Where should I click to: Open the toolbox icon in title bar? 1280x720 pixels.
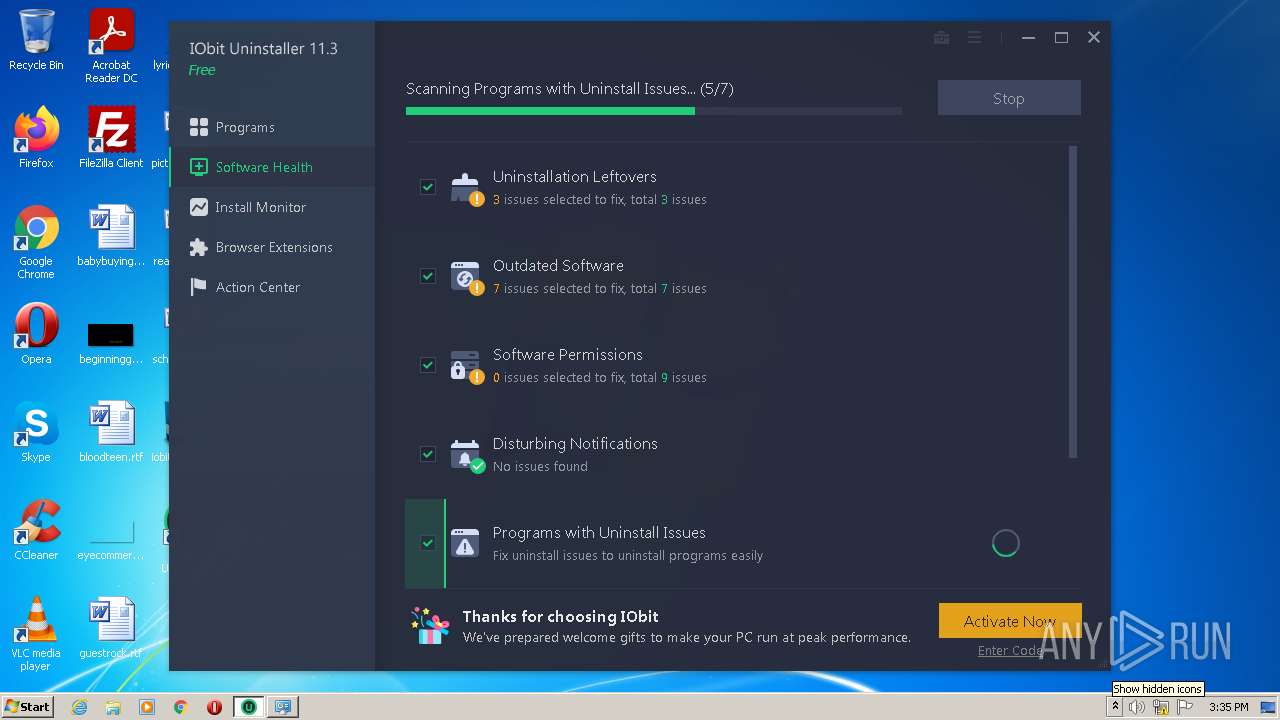(x=941, y=38)
